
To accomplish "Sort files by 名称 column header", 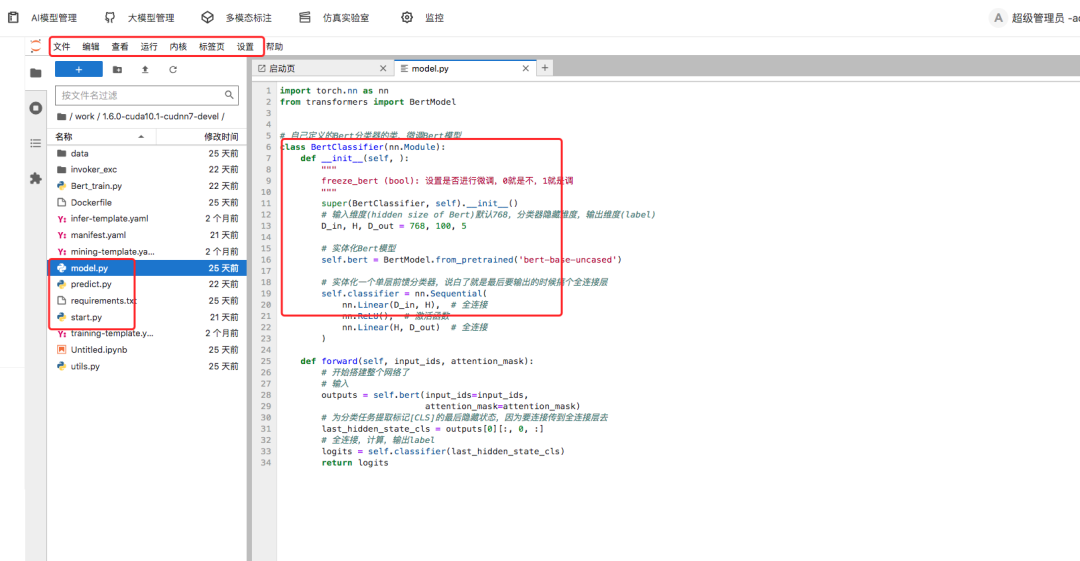I will pyautogui.click(x=64, y=136).
